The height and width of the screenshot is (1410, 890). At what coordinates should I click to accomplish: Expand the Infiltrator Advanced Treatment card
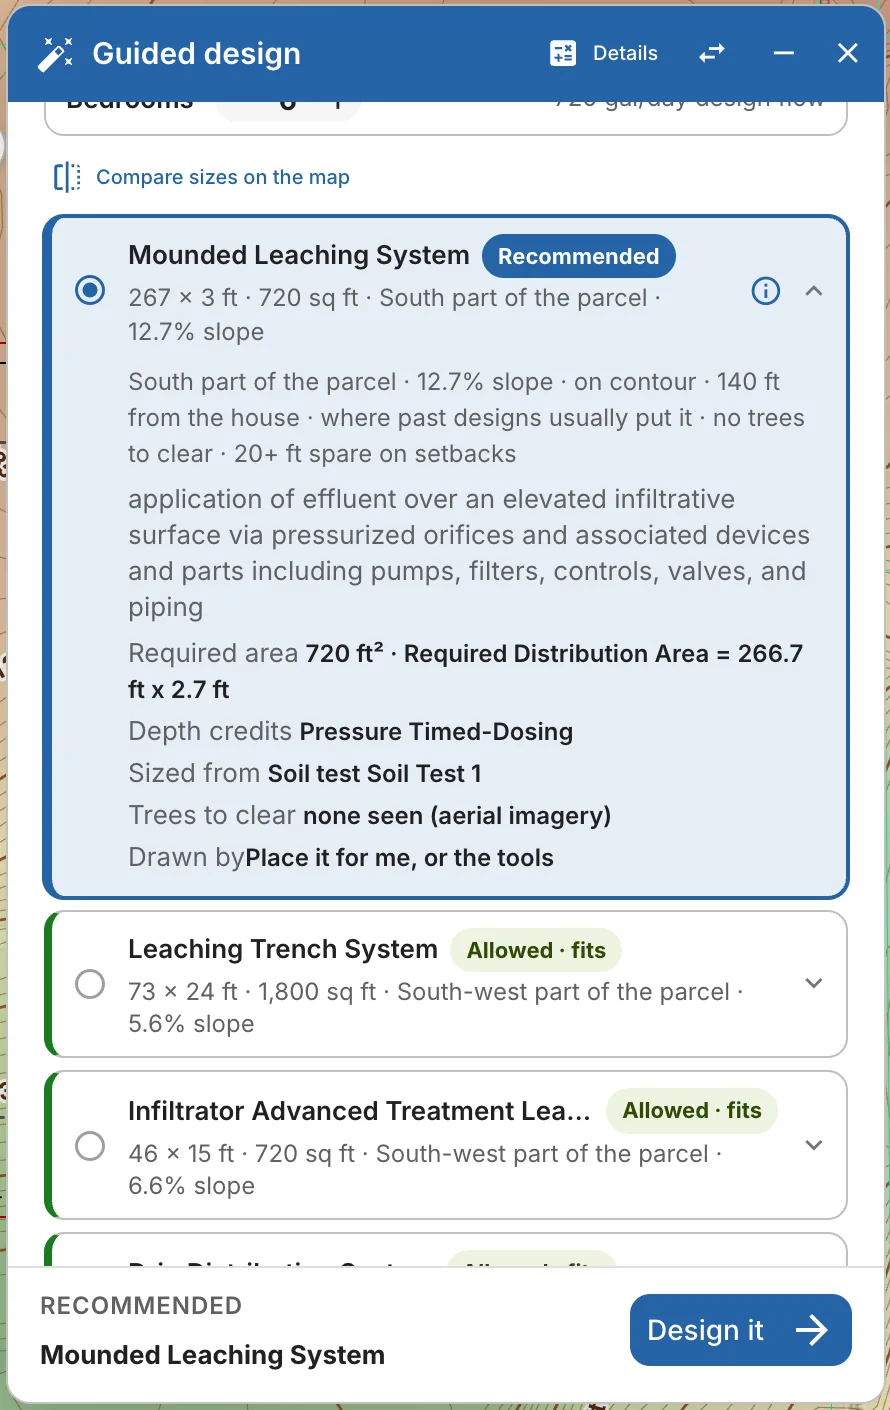click(x=814, y=1146)
